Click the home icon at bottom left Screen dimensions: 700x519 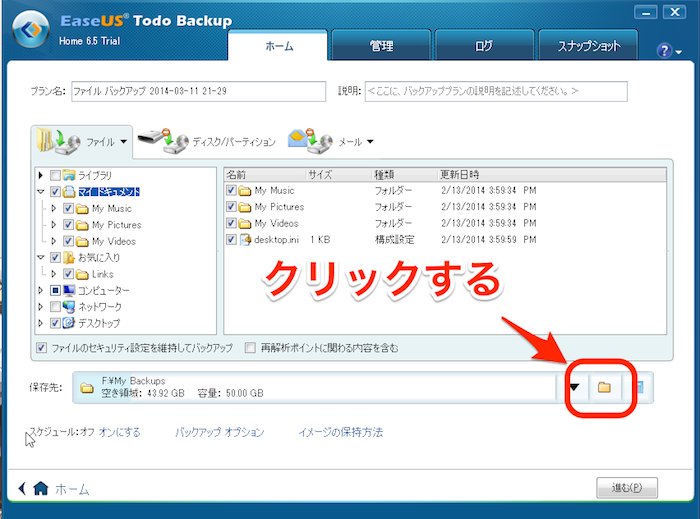pyautogui.click(x=40, y=489)
